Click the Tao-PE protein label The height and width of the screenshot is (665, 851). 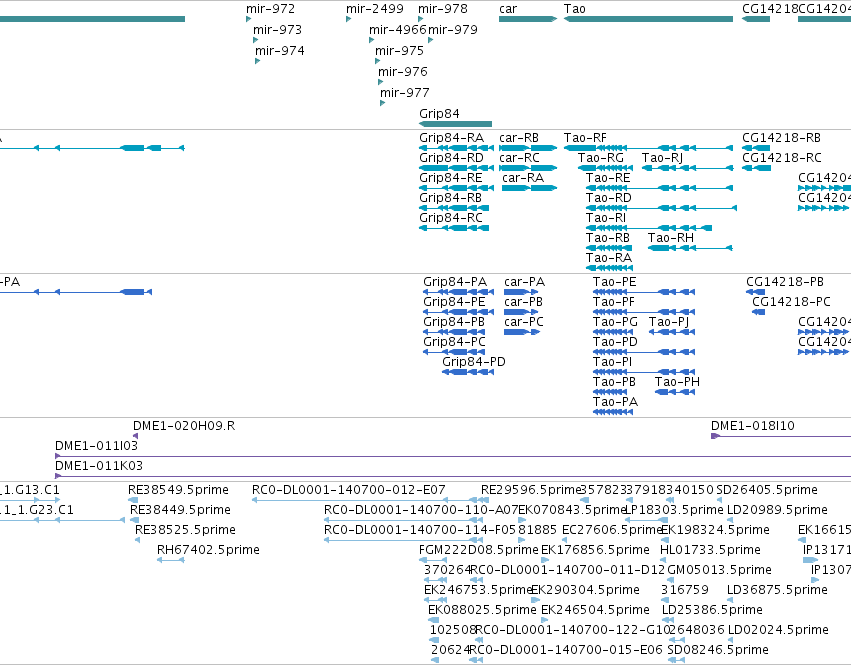coord(615,282)
